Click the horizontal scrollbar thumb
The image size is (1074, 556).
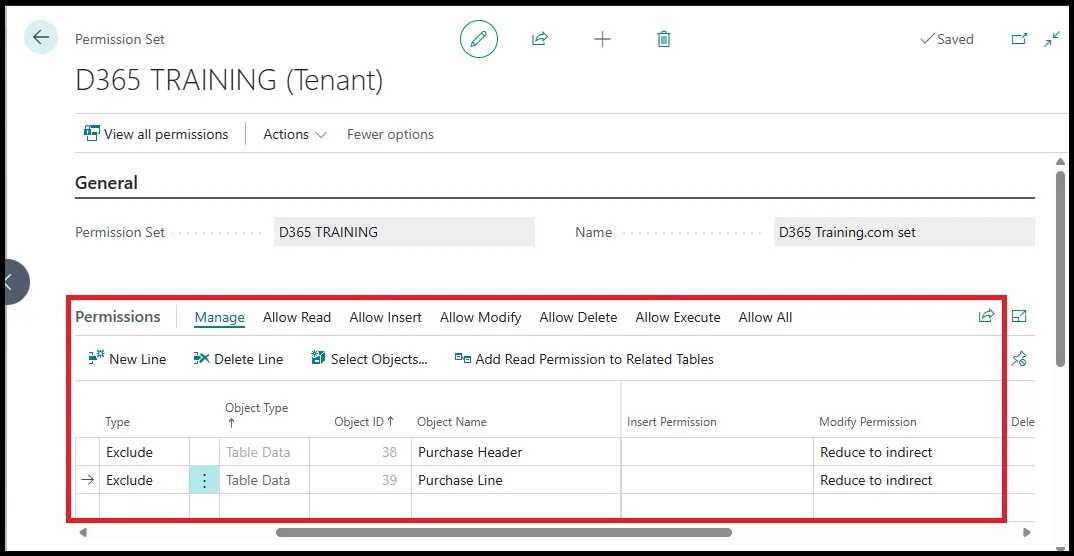click(x=503, y=532)
